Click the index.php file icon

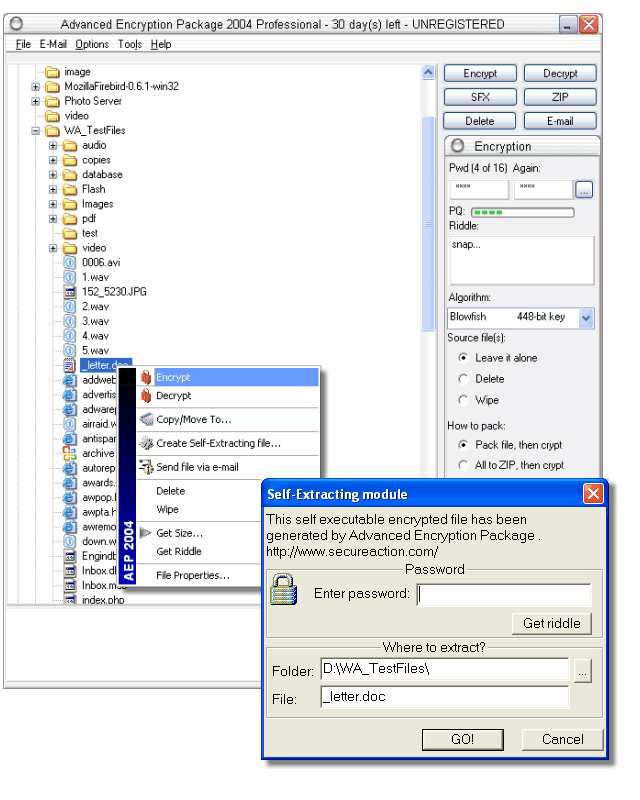pyautogui.click(x=69, y=599)
